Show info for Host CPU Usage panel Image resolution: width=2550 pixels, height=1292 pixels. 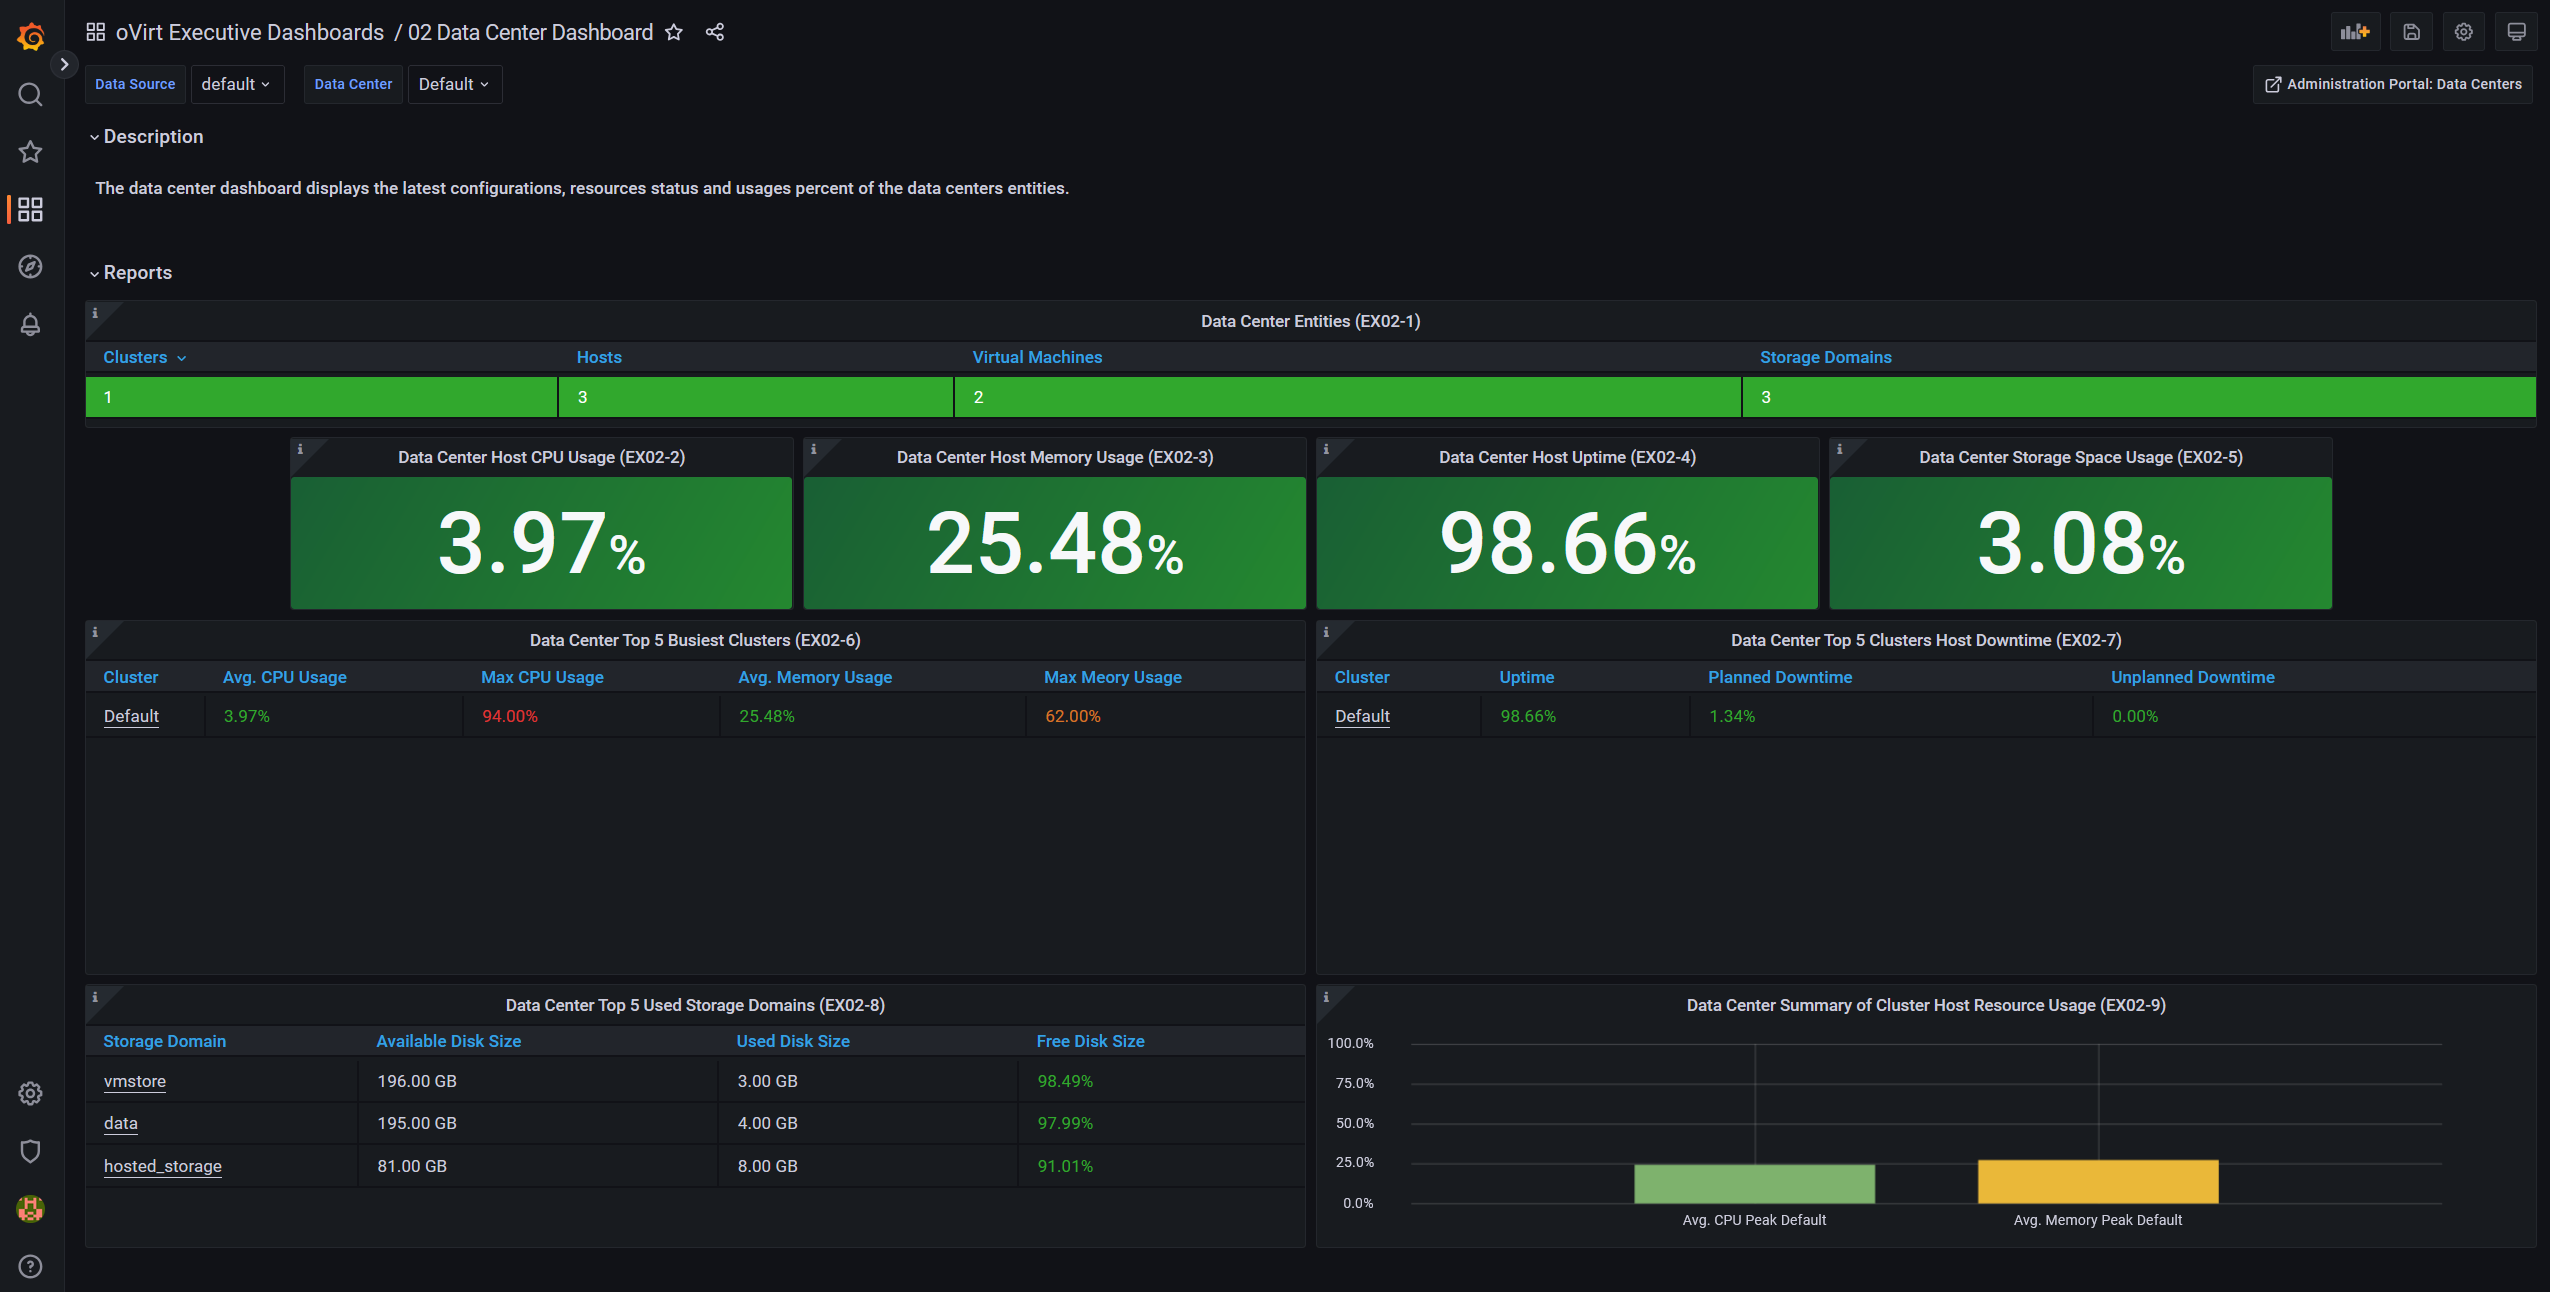(x=300, y=449)
